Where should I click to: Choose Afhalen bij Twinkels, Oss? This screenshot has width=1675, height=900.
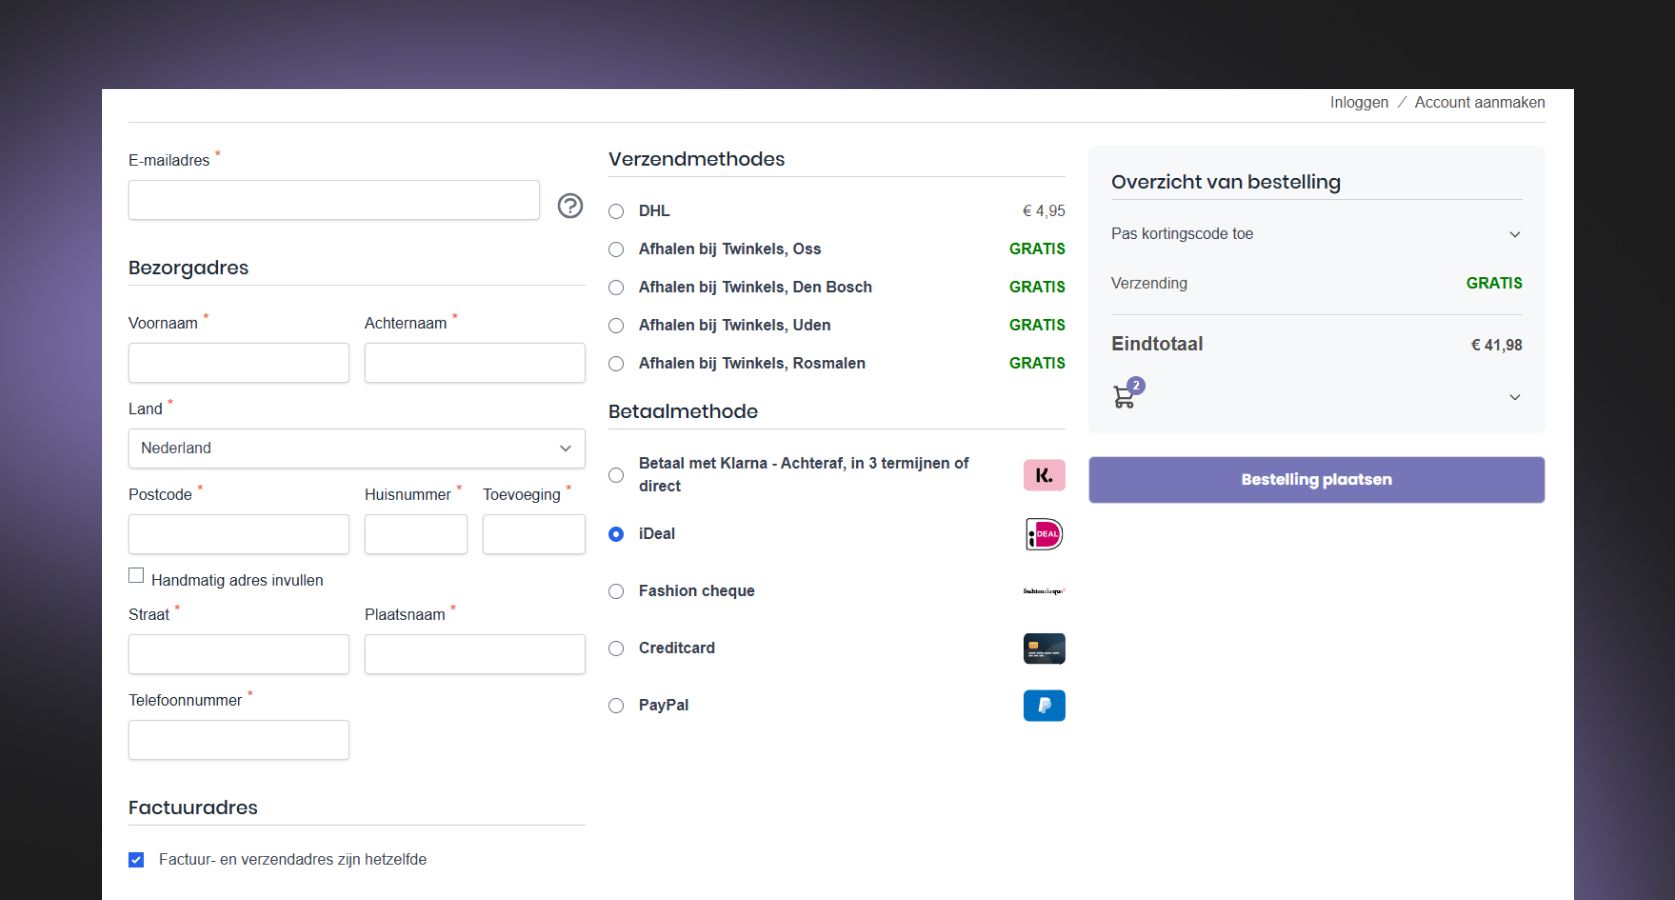[616, 249]
